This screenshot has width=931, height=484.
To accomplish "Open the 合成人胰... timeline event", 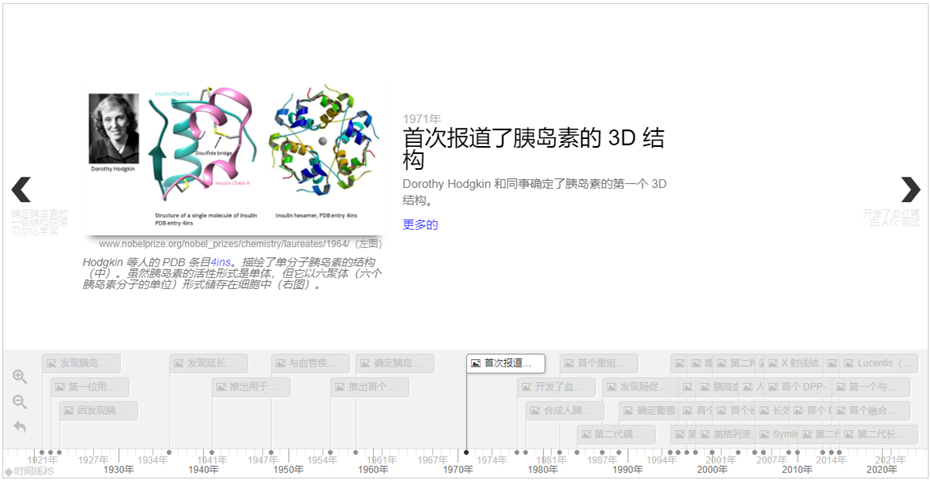I will pos(565,410).
